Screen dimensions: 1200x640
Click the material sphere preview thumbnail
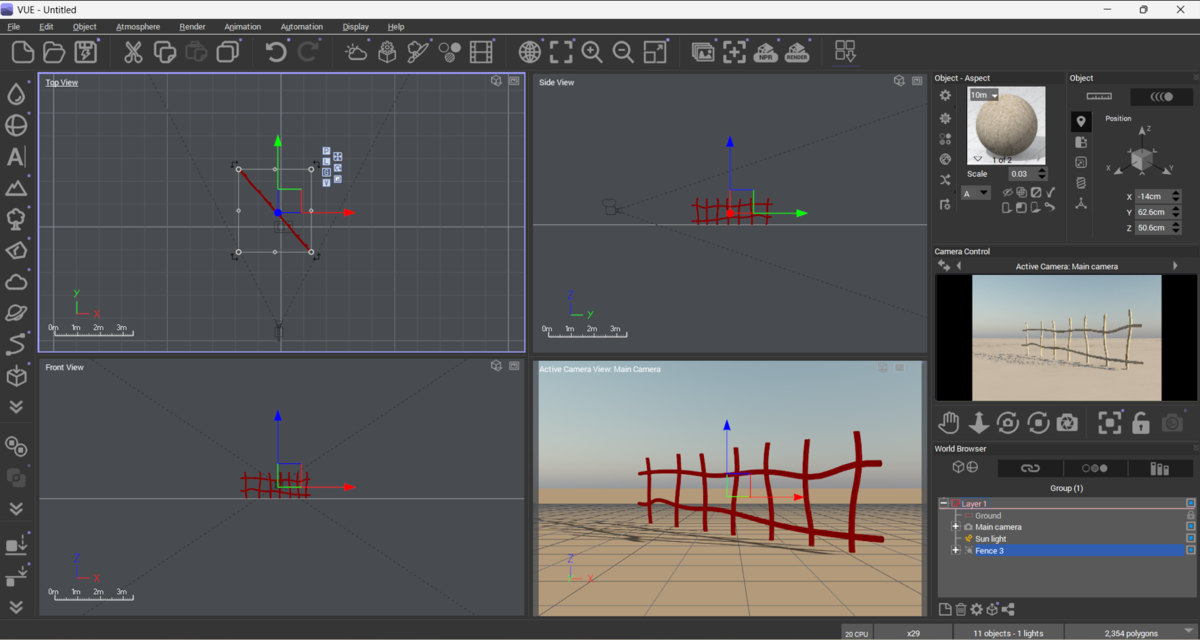pos(1006,126)
